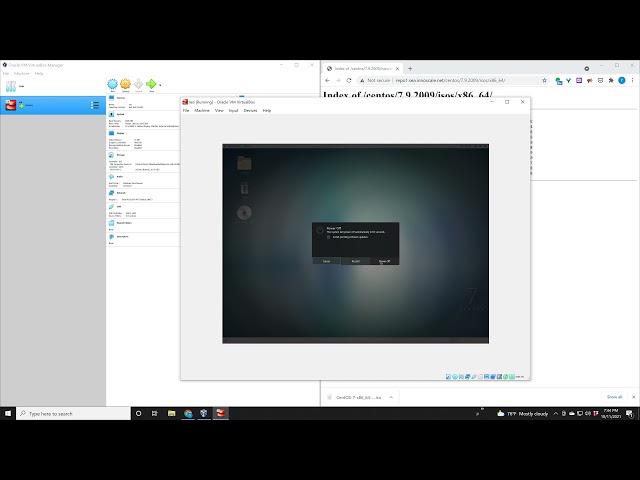Open File Explorer from the taskbar
The height and width of the screenshot is (480, 640).
point(171,413)
